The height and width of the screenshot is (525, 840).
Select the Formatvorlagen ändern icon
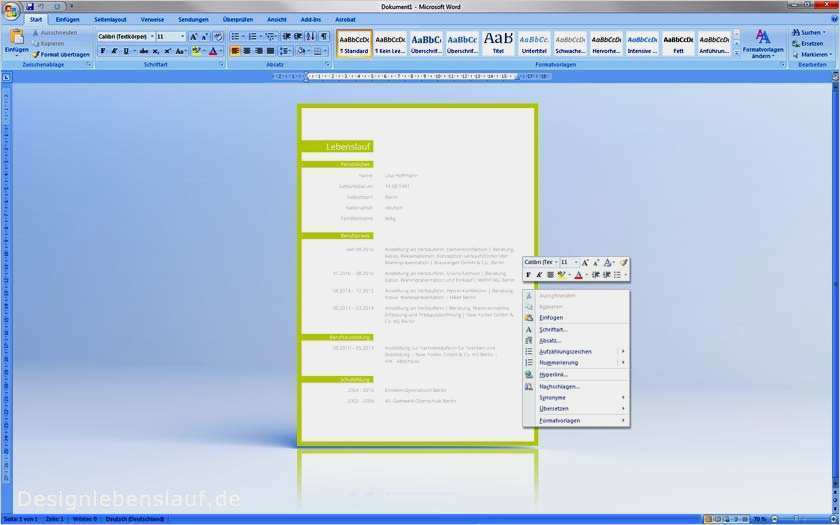click(763, 36)
